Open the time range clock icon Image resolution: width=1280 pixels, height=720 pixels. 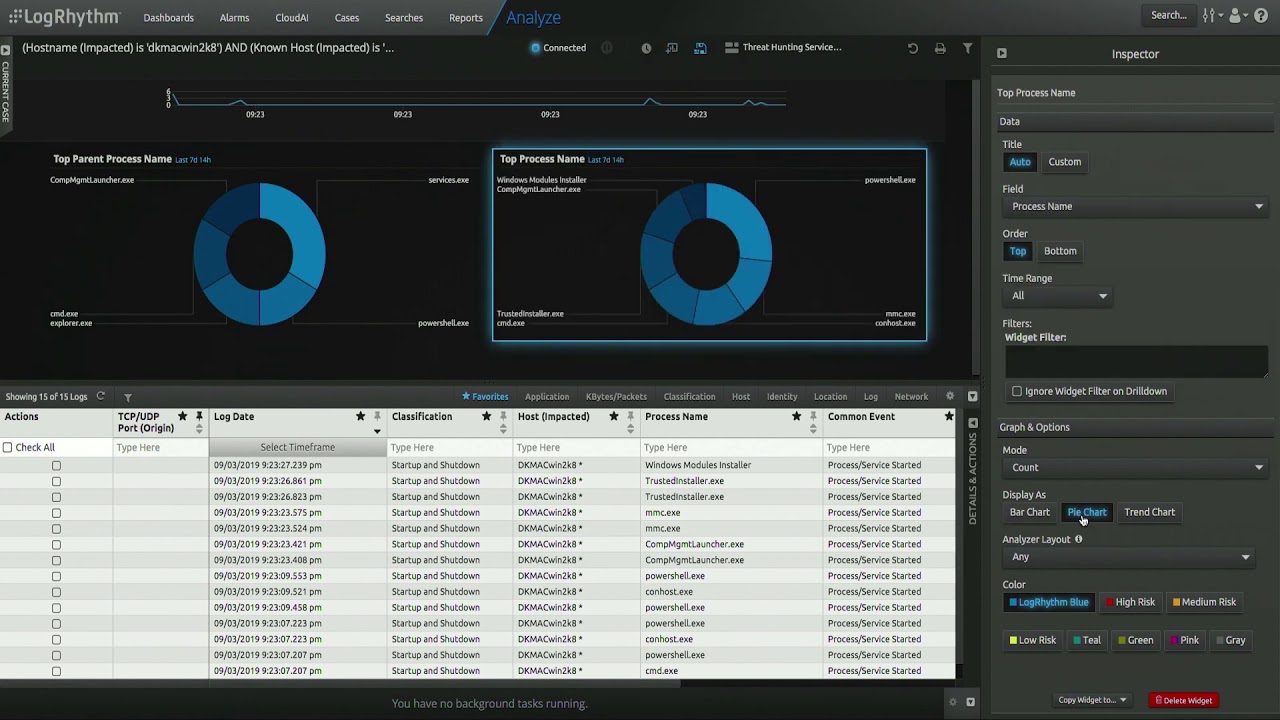[646, 48]
